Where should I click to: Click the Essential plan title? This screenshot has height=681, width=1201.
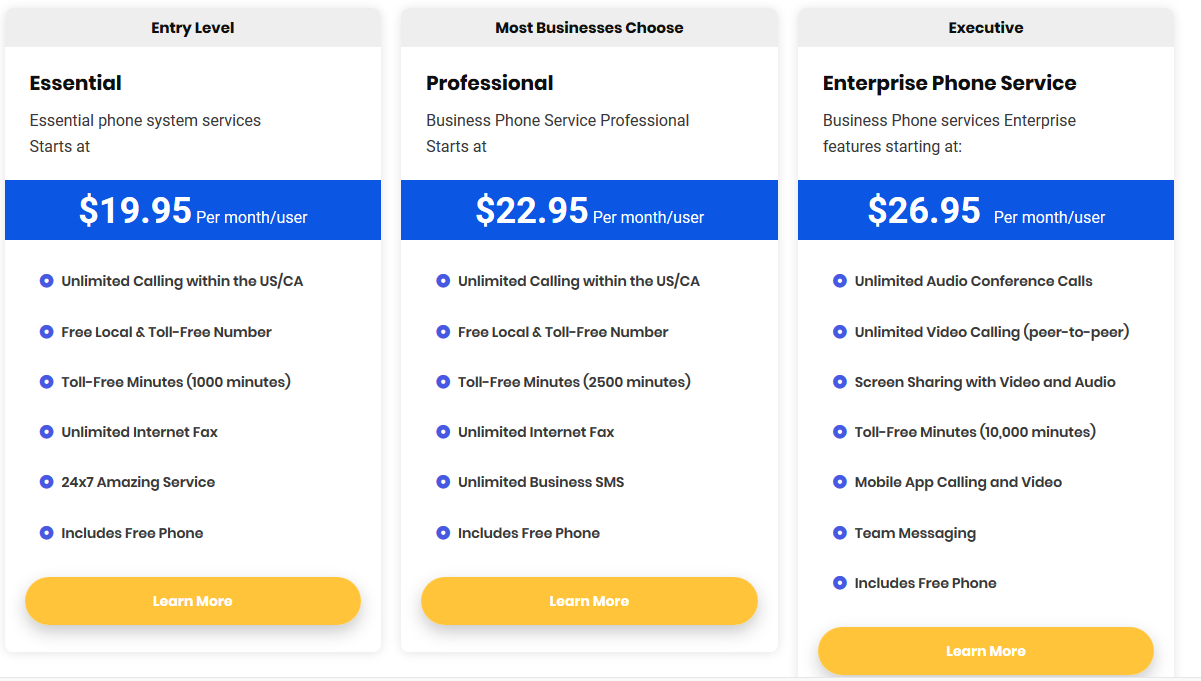[x=76, y=83]
